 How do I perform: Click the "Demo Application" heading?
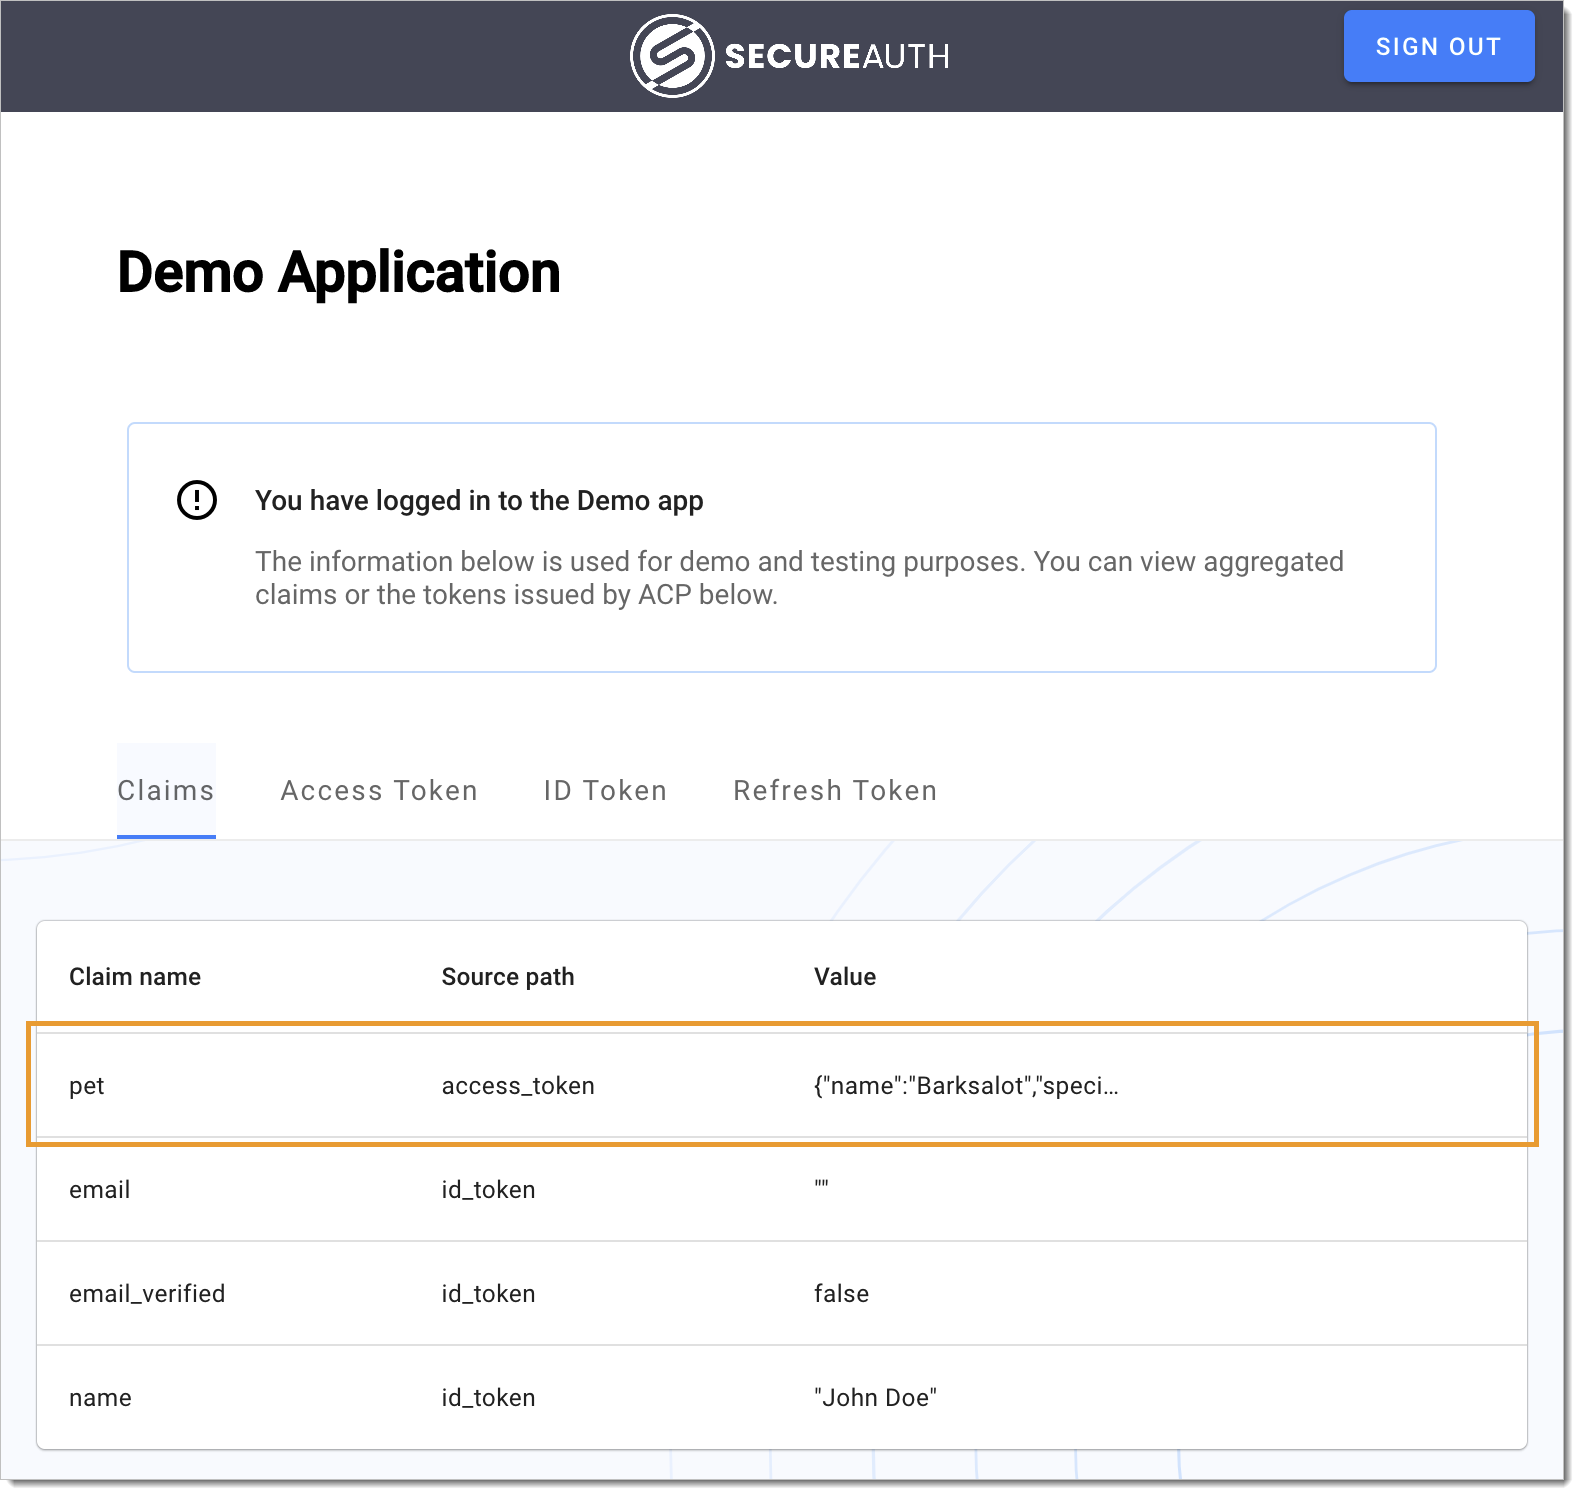tap(339, 273)
